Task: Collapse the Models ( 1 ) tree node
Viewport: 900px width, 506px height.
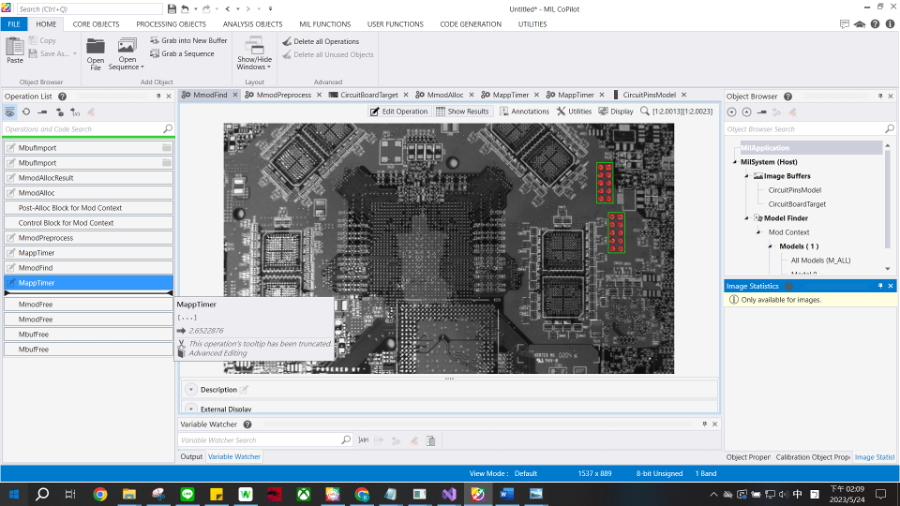Action: coord(770,246)
